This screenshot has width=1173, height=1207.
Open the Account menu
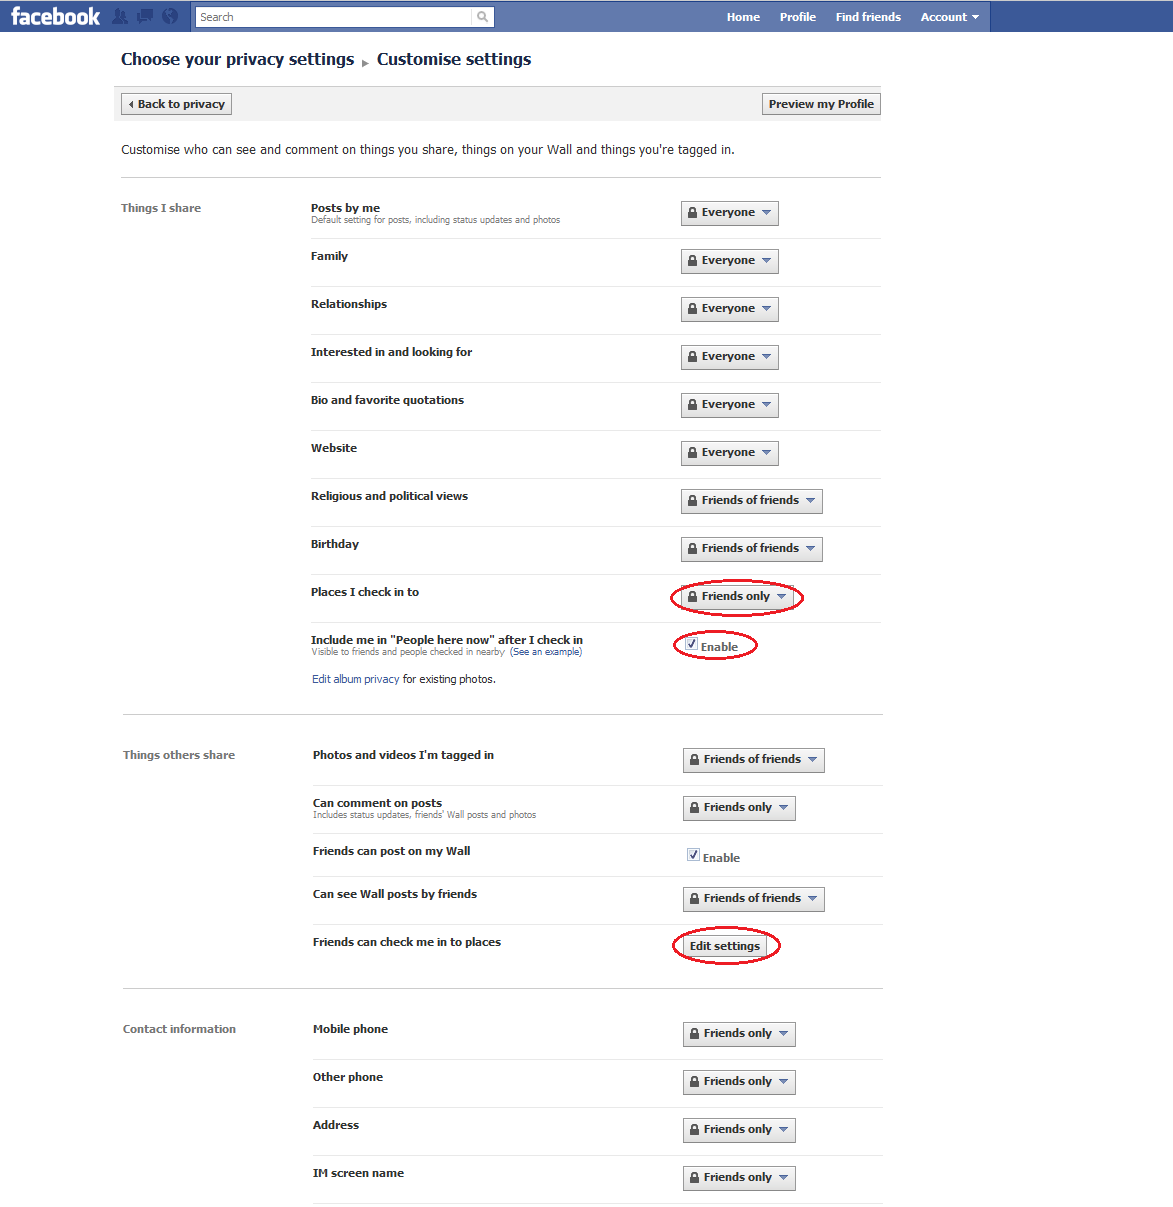(950, 17)
